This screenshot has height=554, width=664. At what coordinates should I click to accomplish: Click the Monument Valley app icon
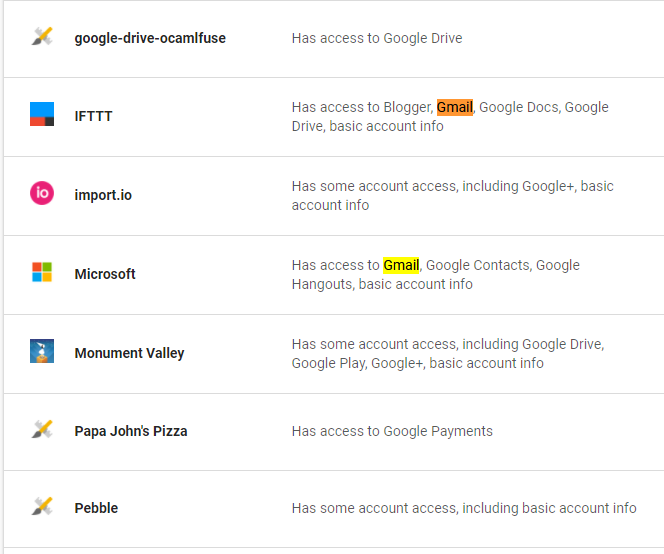[x=41, y=352]
